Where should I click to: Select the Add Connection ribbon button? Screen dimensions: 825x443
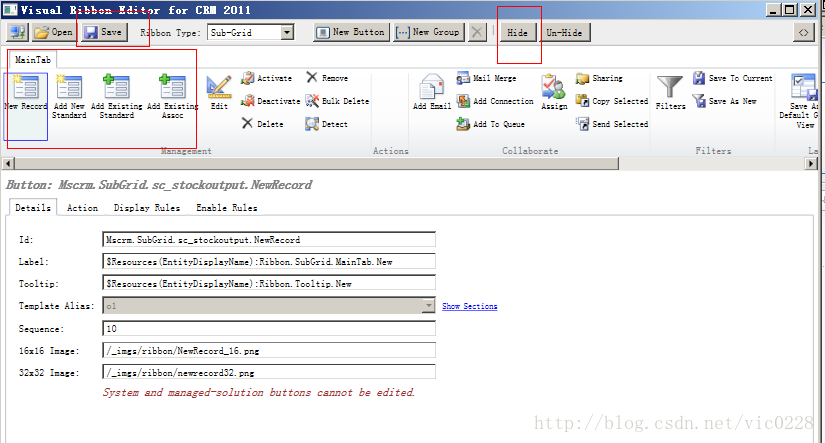tap(495, 101)
